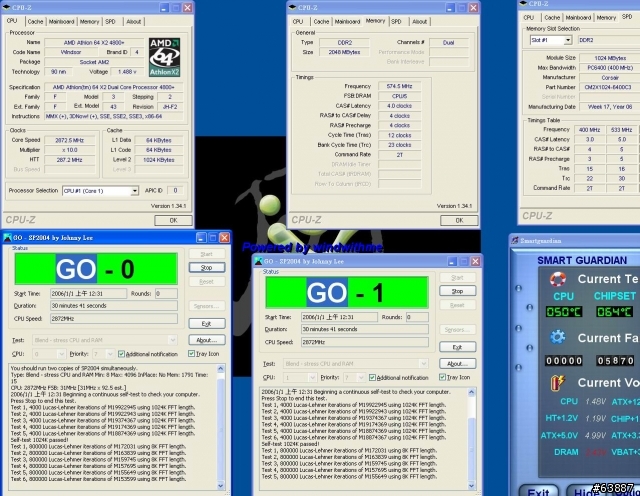Open the Test dropdown in GO-1 window

[423, 363]
